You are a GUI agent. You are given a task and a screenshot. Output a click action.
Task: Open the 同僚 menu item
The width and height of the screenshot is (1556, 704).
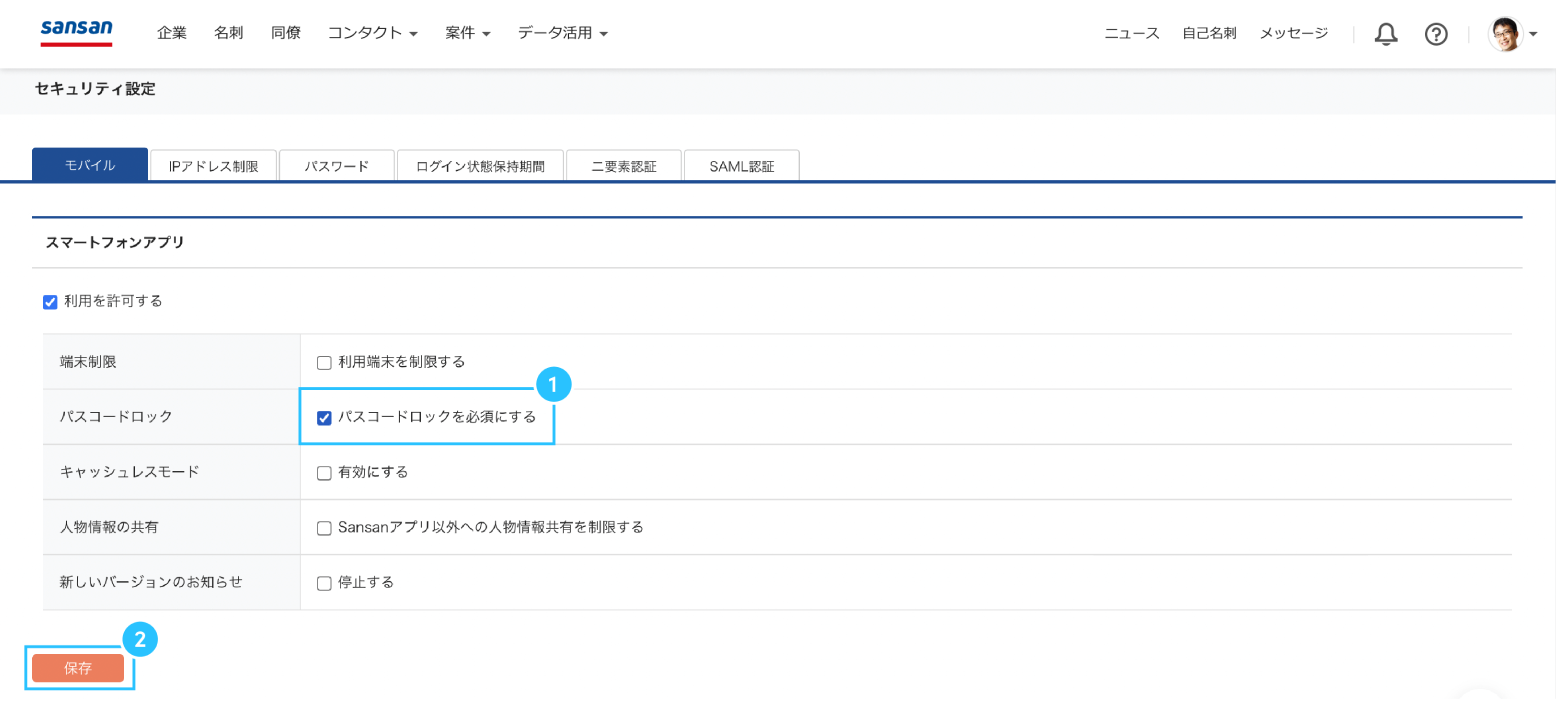click(x=286, y=33)
